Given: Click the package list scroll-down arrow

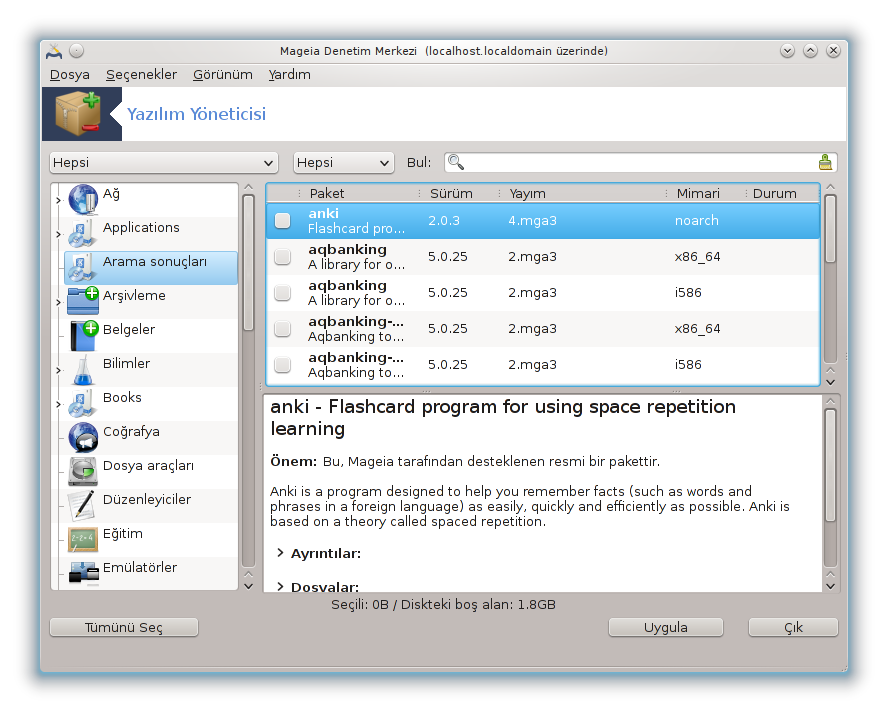Looking at the screenshot, I should click(830, 382).
